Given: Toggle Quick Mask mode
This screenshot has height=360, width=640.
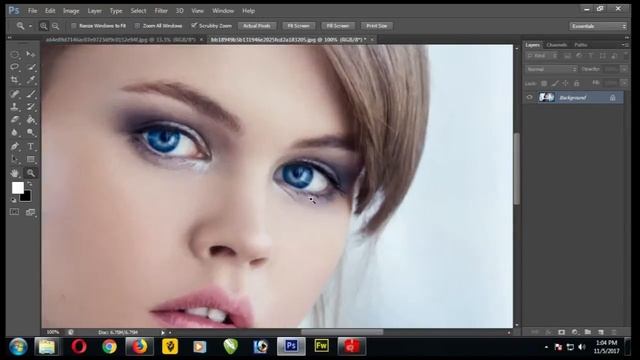Looking at the screenshot, I should pyautogui.click(x=14, y=212).
